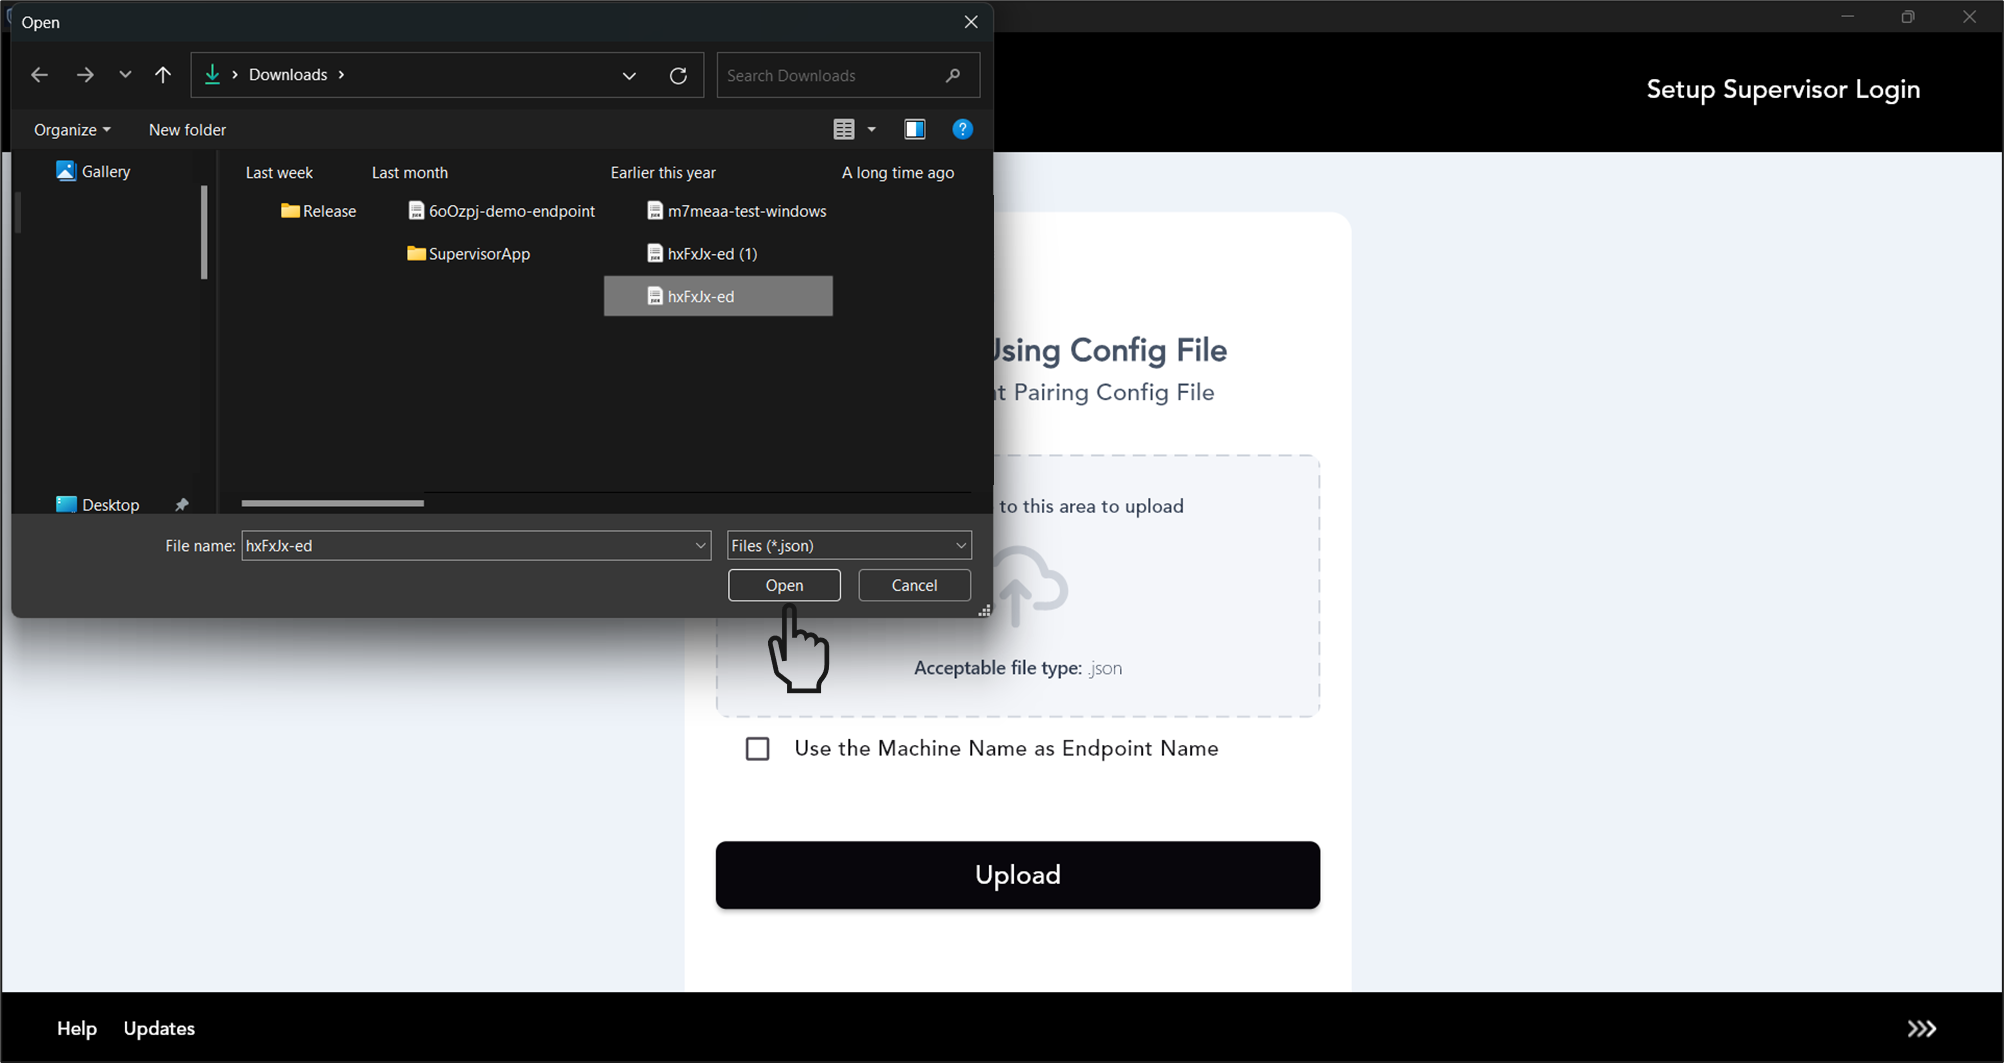Click the Downloads breadcrumb in address bar

tap(288, 75)
